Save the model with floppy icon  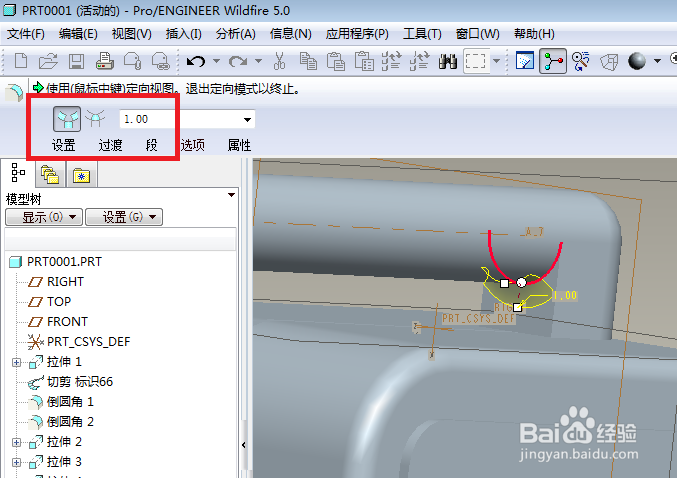pos(76,61)
